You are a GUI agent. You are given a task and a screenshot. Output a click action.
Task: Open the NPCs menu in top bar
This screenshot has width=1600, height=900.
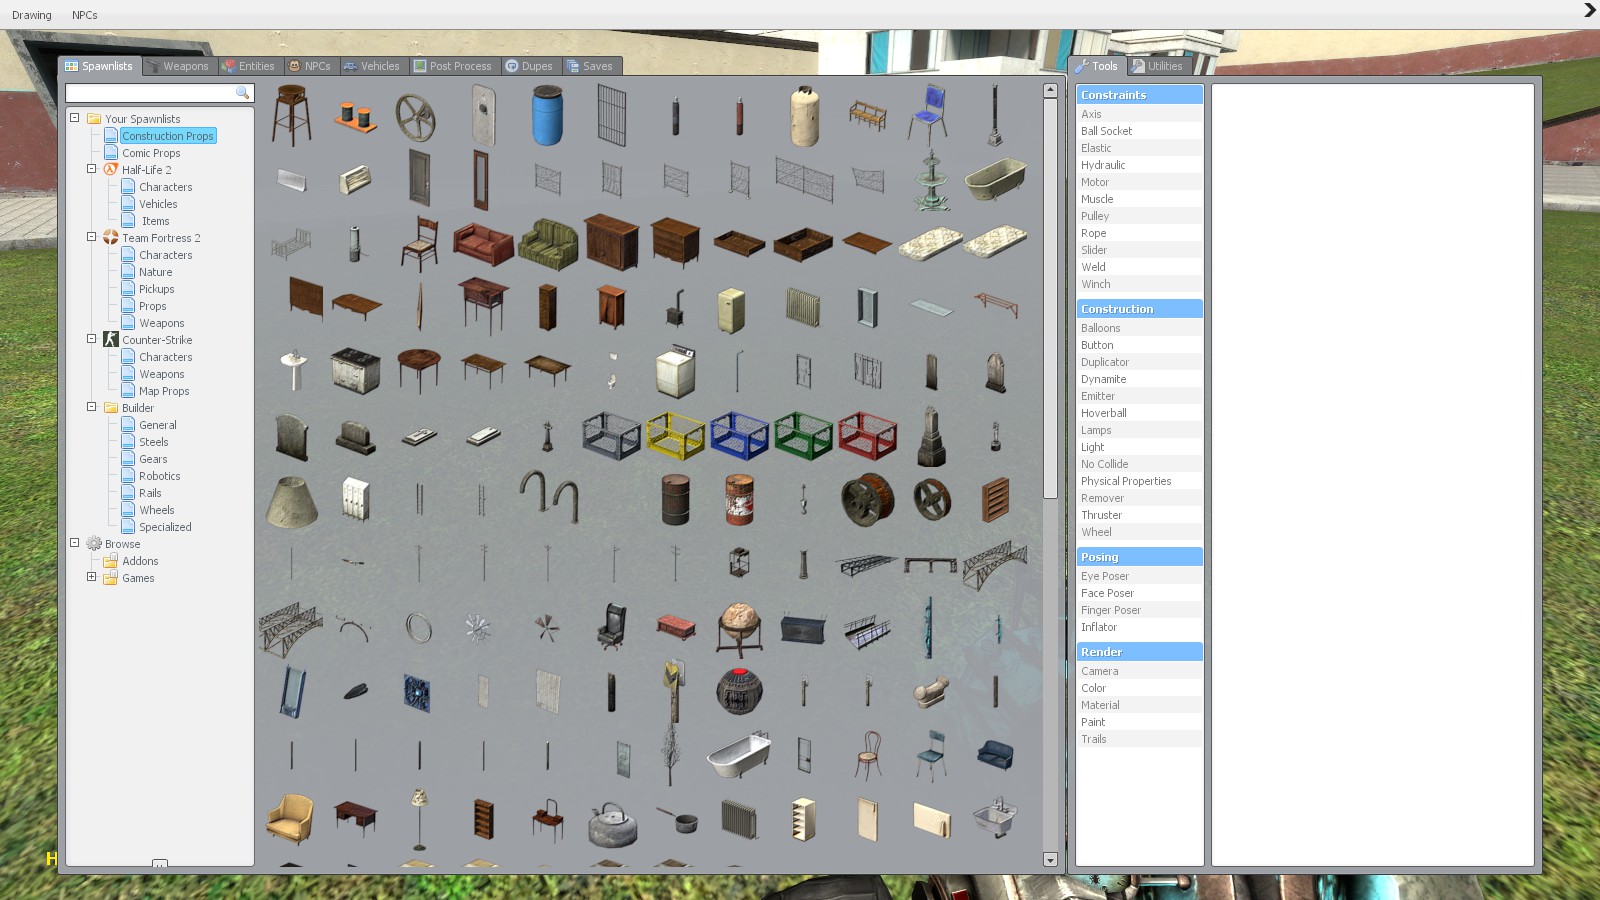click(x=85, y=15)
